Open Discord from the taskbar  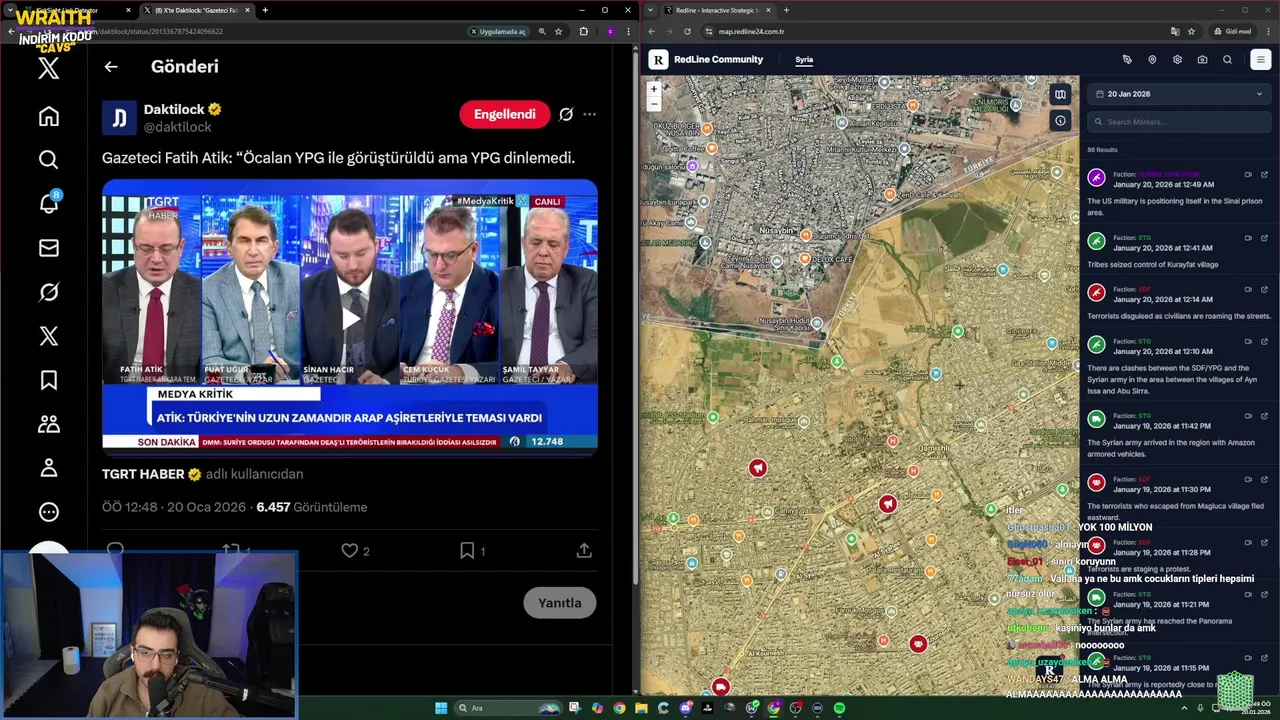click(685, 708)
